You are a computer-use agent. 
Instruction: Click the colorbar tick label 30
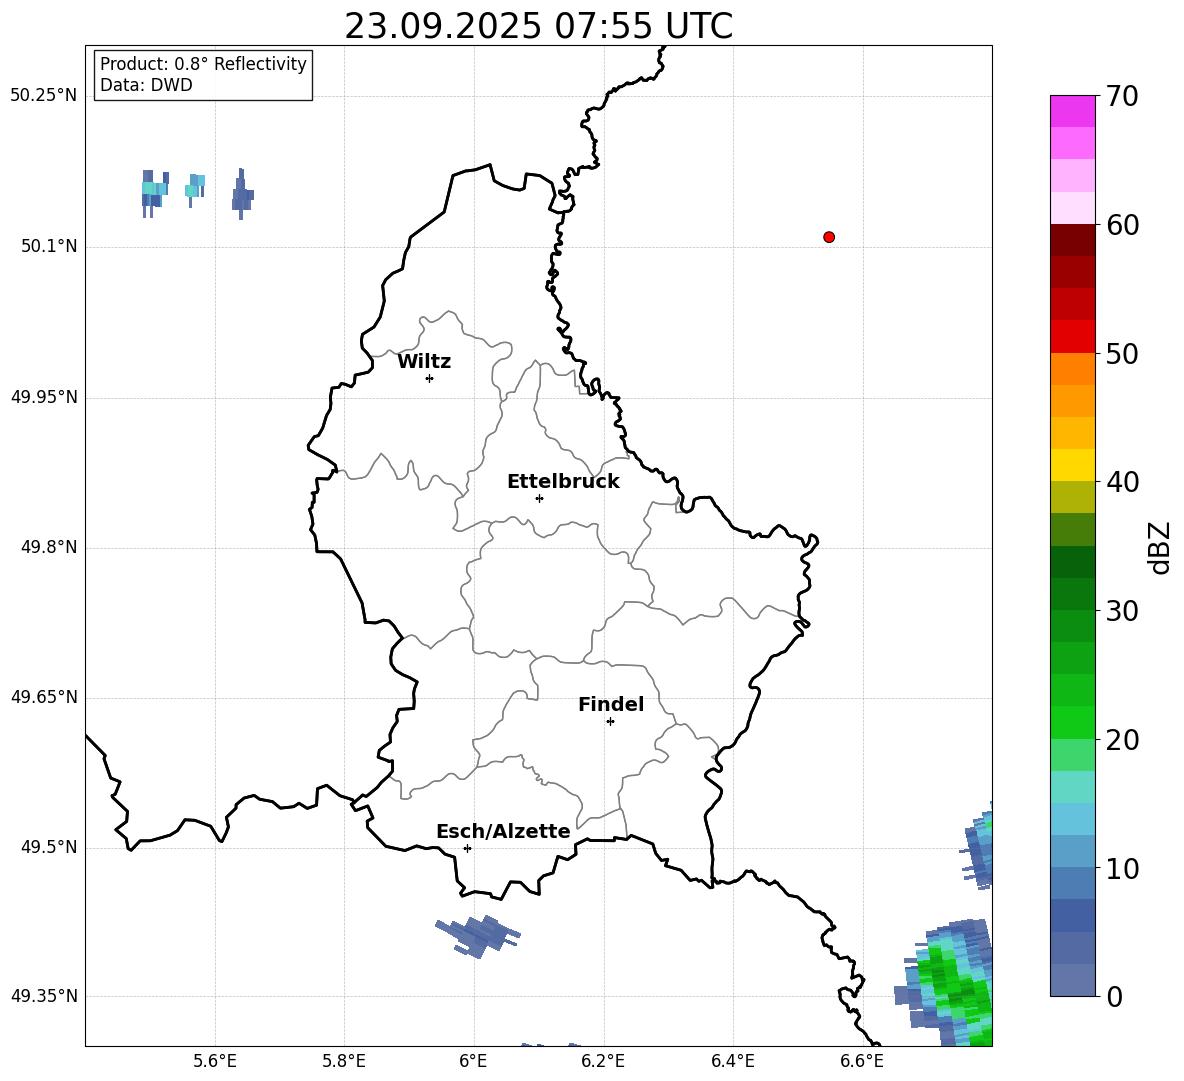coord(1121,611)
